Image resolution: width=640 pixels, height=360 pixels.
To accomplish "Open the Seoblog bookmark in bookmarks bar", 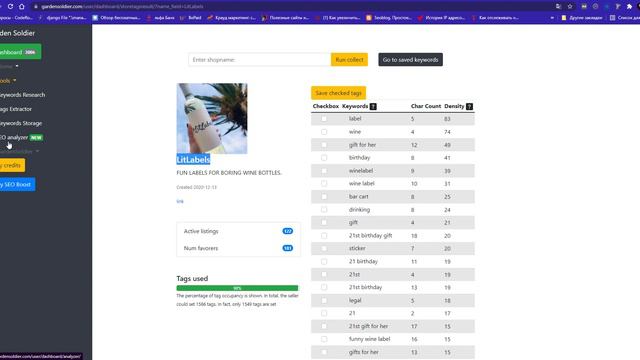I will pyautogui.click(x=389, y=18).
